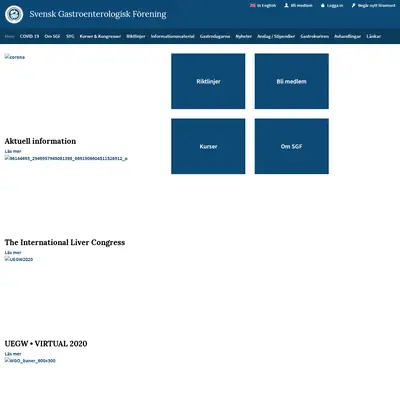Click the large Riktlinjer blue tile
Image resolution: width=400 pixels, height=400 pixels.
pyautogui.click(x=208, y=81)
